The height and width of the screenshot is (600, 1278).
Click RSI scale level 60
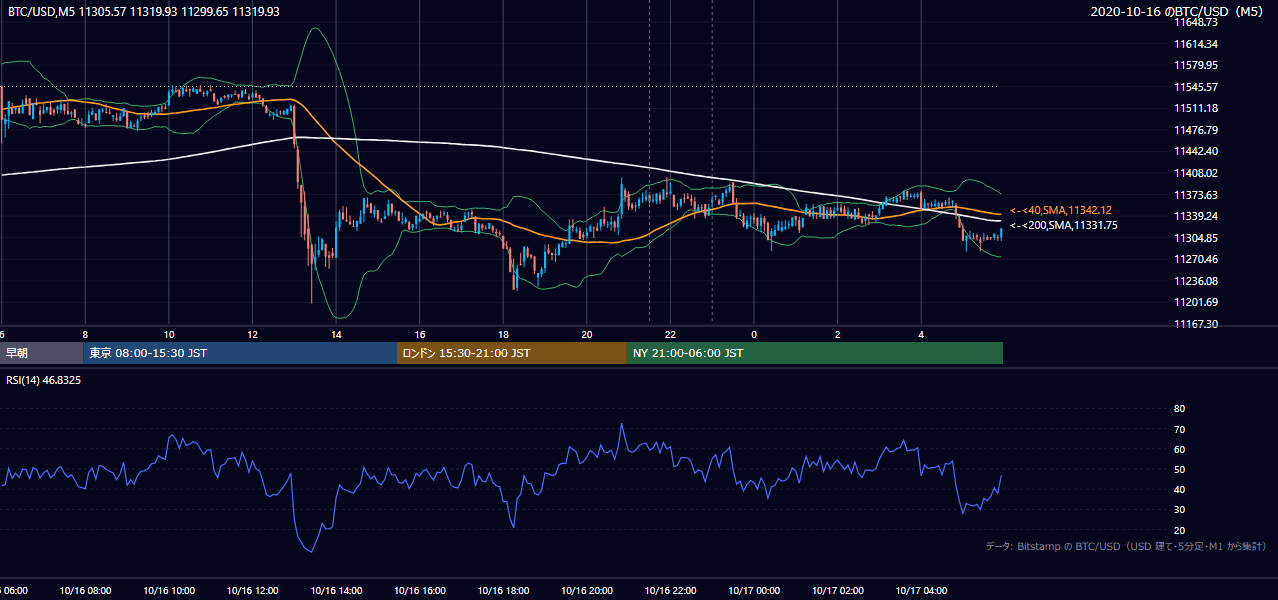[x=1179, y=449]
